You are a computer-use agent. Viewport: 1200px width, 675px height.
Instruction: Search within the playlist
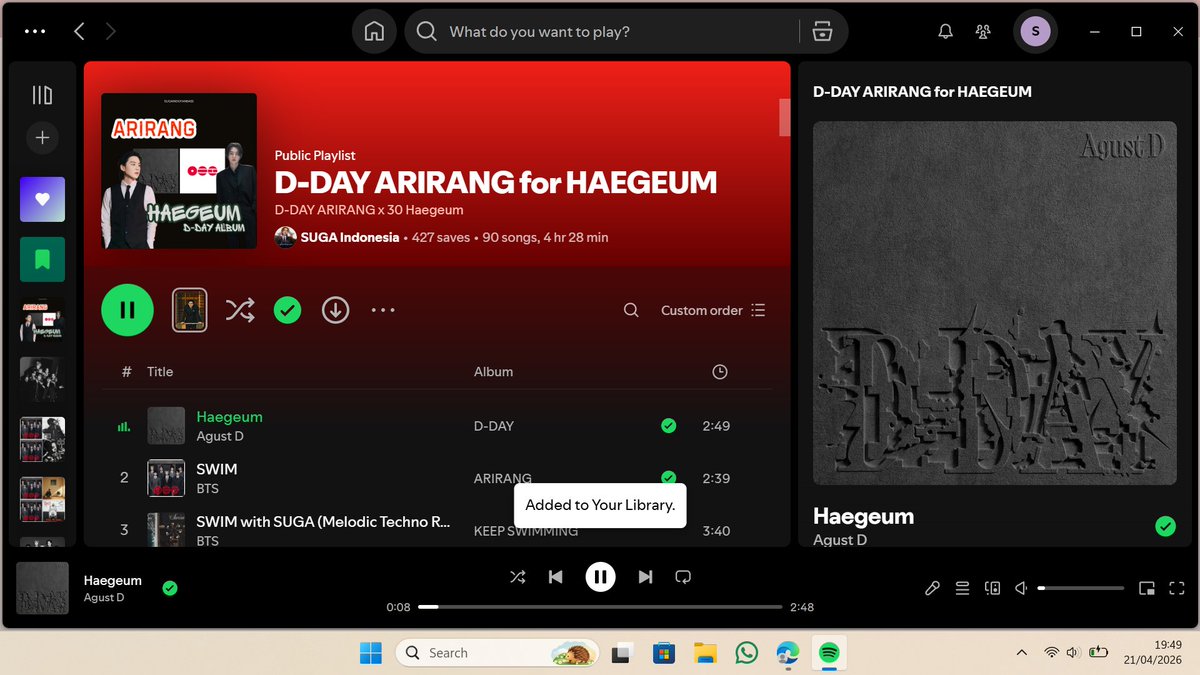click(x=631, y=310)
